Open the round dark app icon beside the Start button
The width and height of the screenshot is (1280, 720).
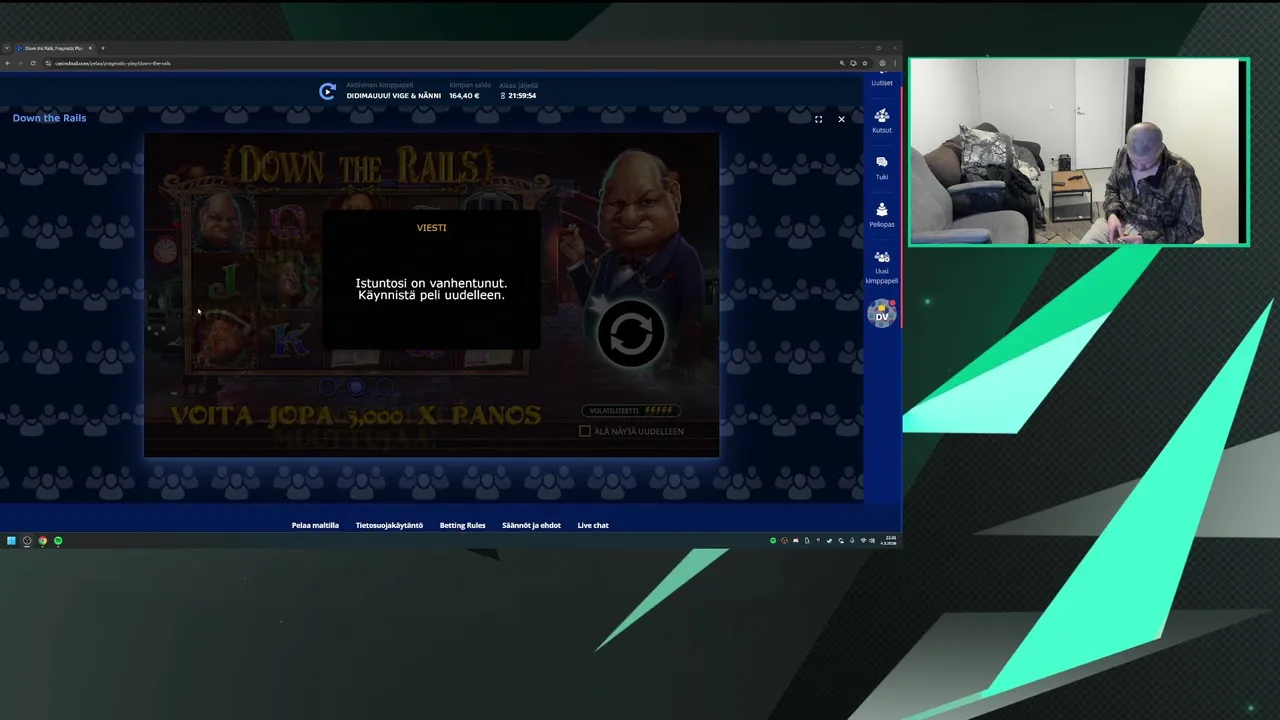[27, 541]
